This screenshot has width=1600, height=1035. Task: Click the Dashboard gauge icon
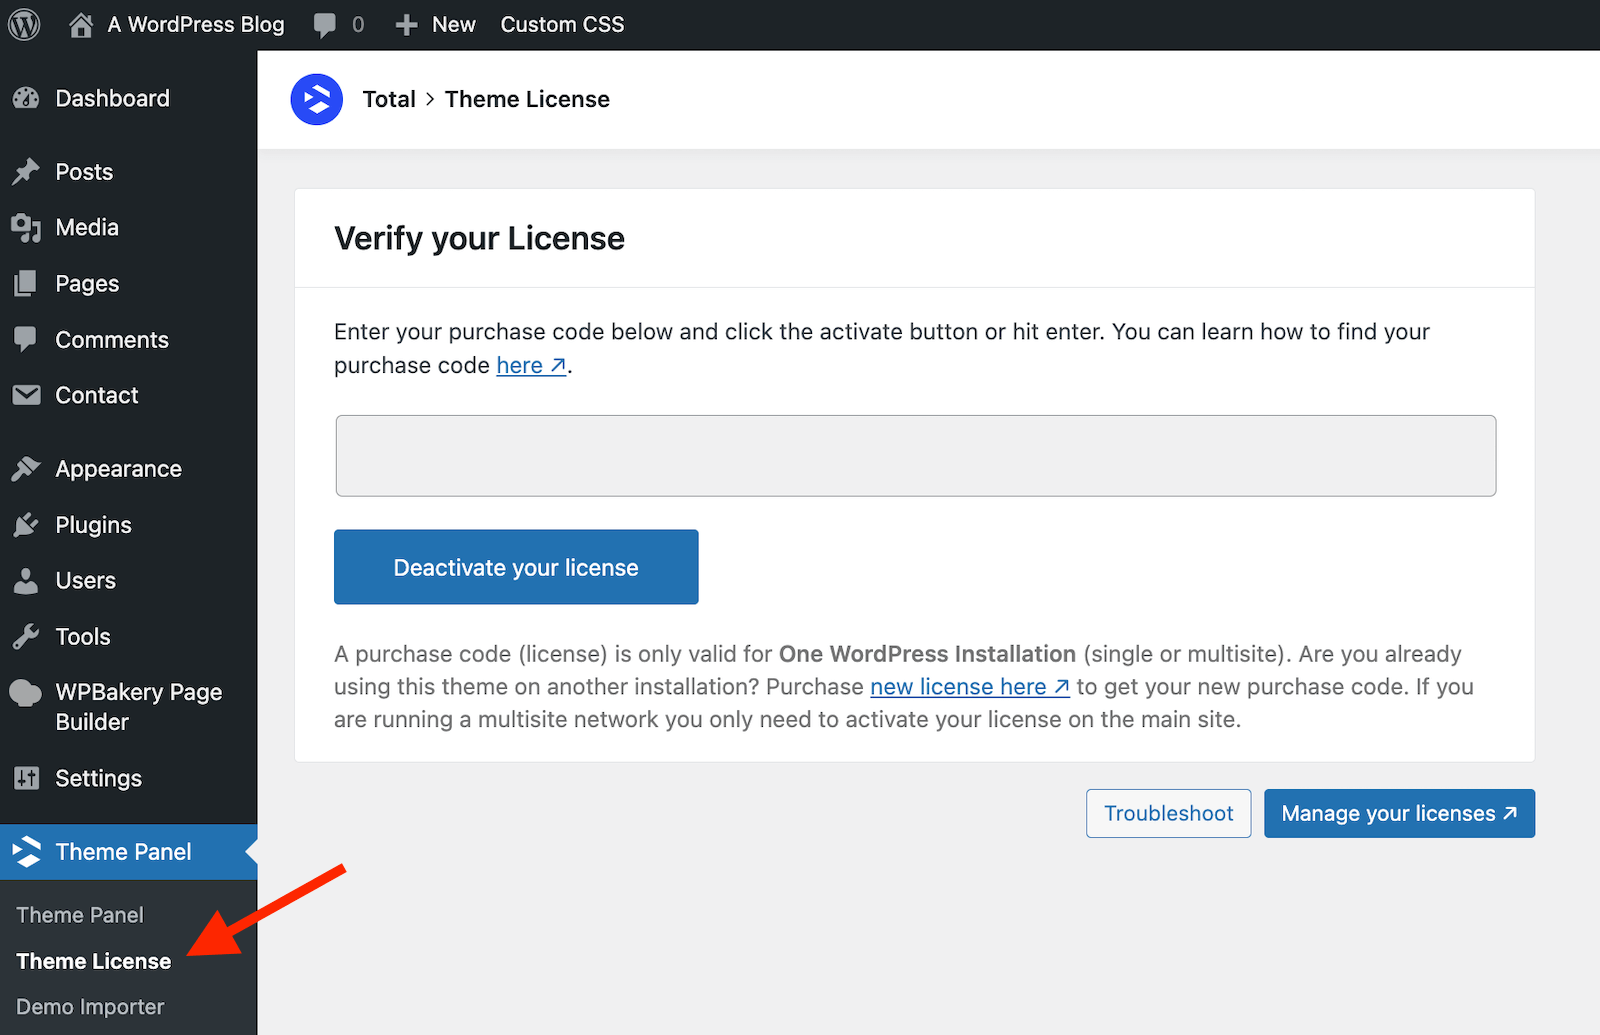point(26,98)
